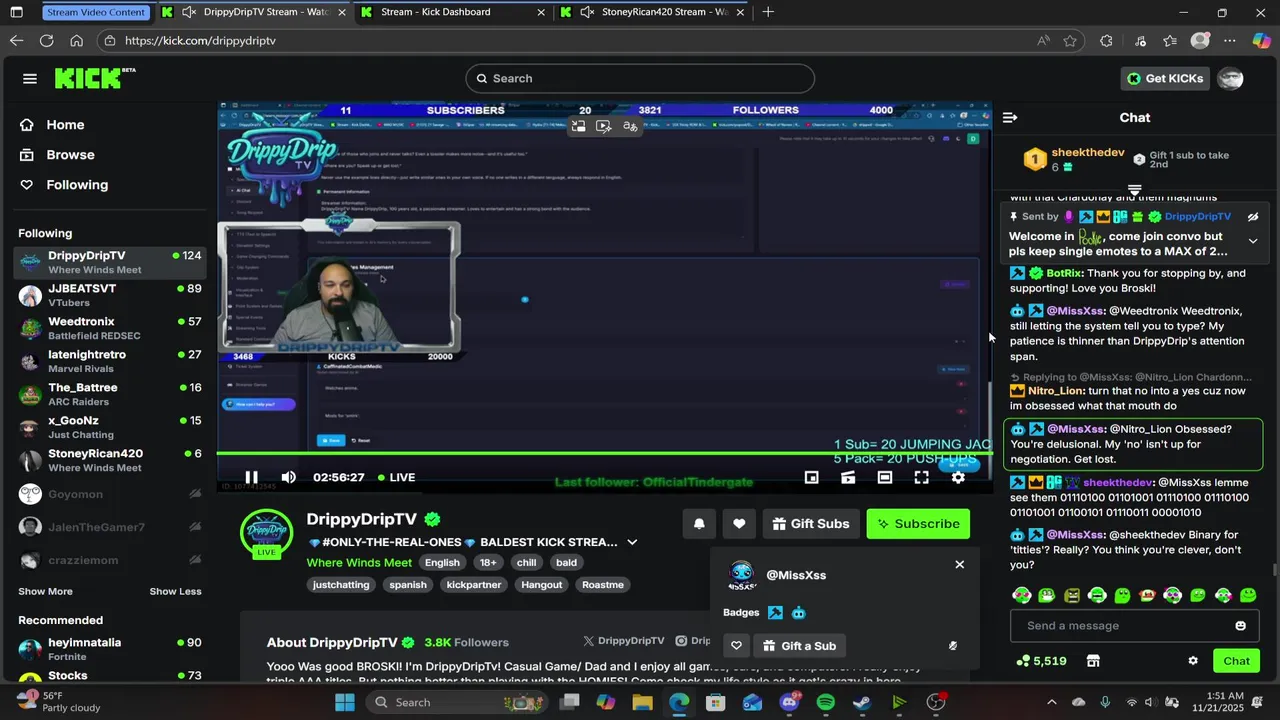Open chat settings gear icon
The height and width of the screenshot is (720, 1280).
(x=1192, y=661)
